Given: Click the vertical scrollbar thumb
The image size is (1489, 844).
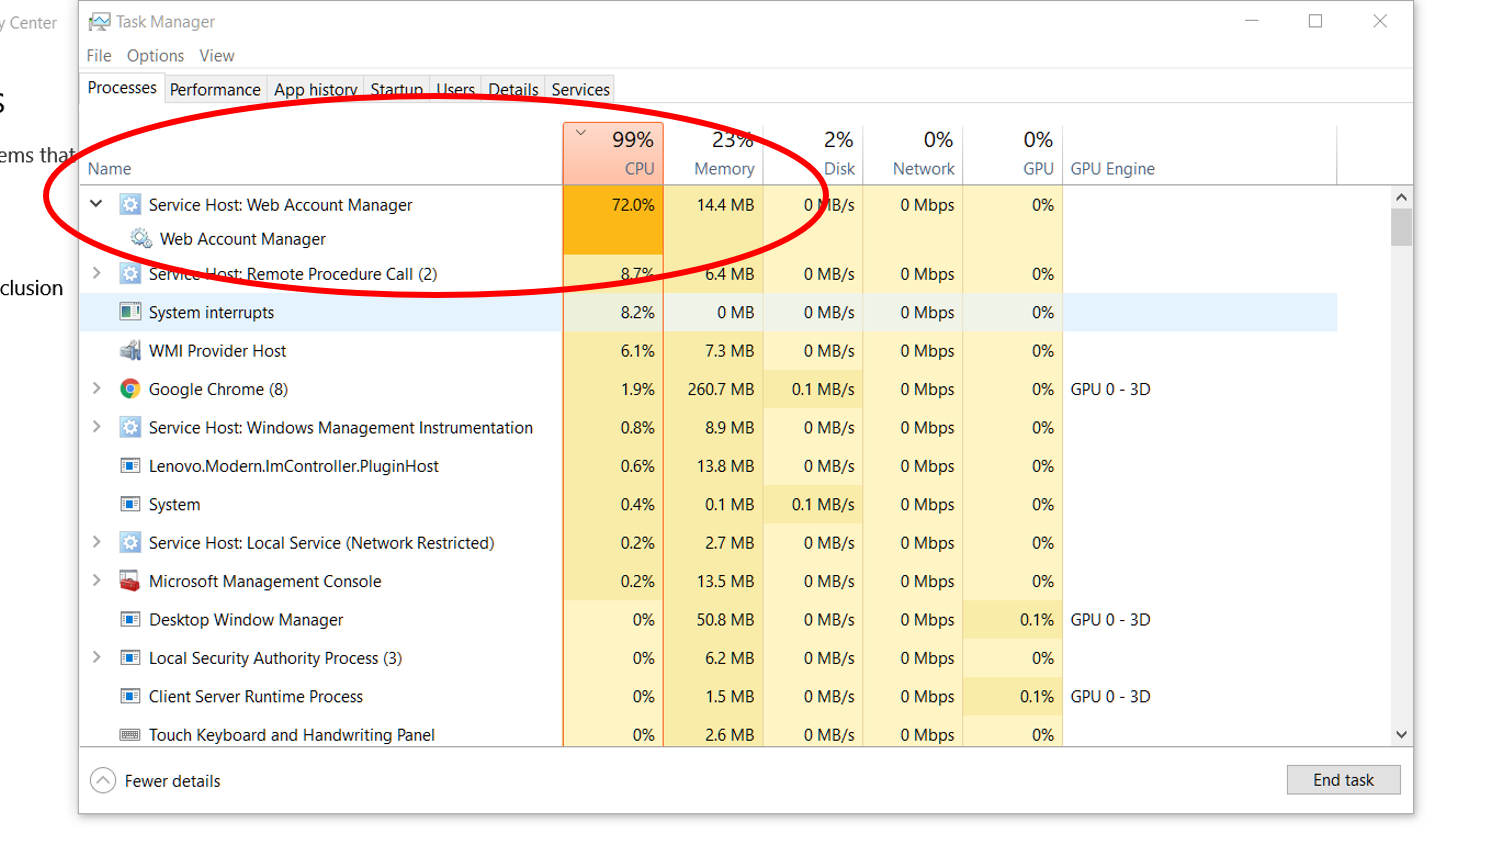Looking at the screenshot, I should click(1401, 227).
